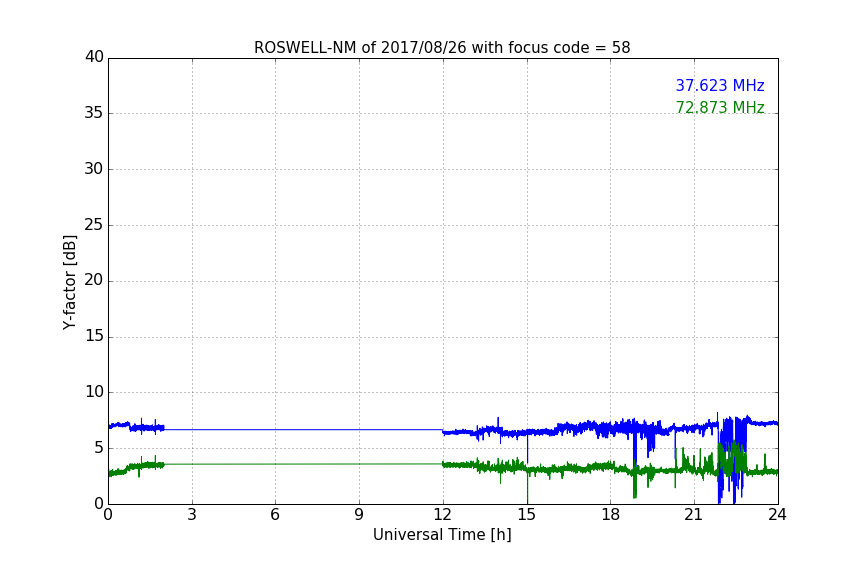864x576 pixels.
Task: Click x-axis tick label 12
Action: point(443,515)
